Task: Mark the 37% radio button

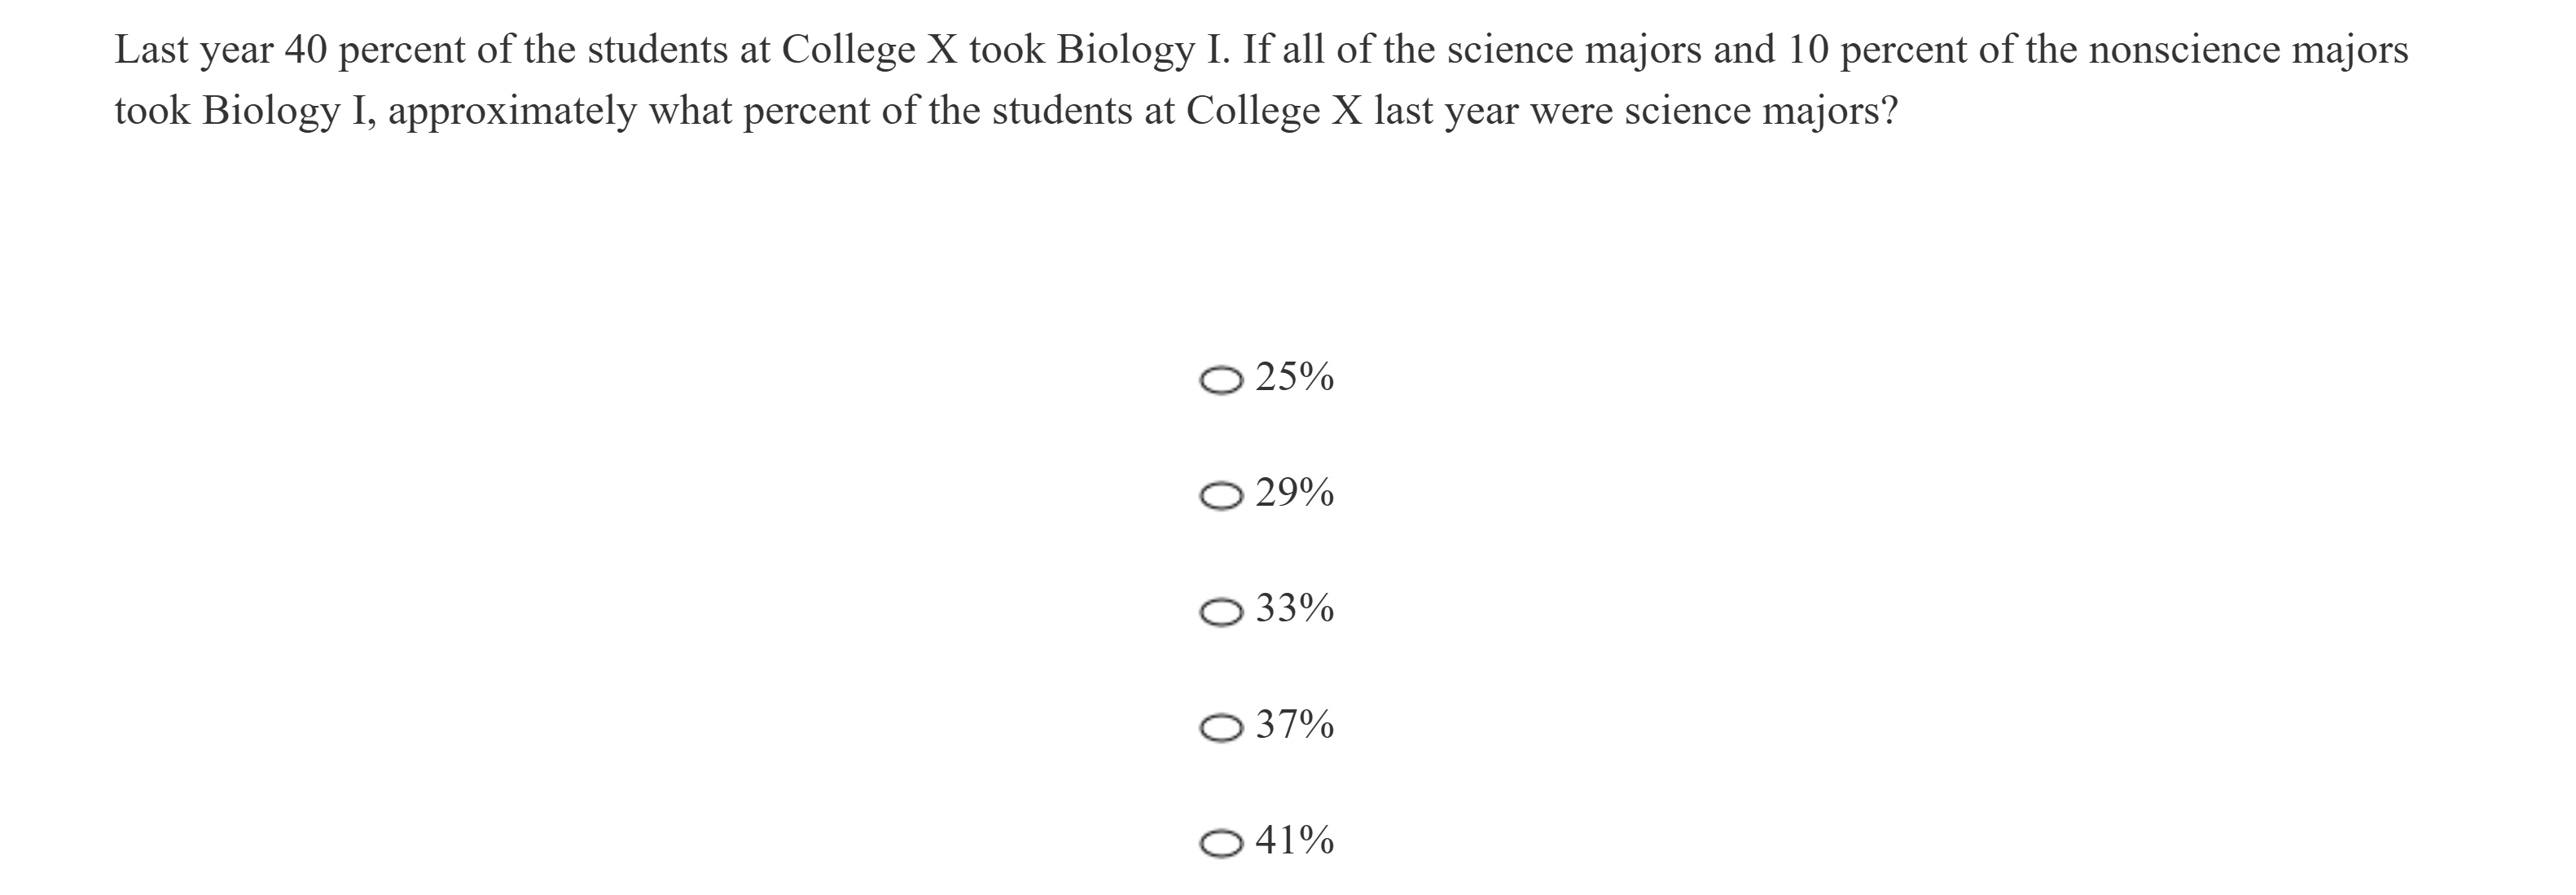Action: pos(1221,727)
